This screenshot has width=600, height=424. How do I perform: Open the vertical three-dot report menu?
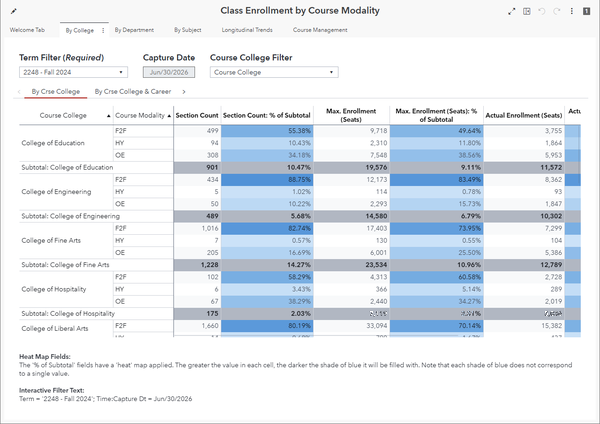pyautogui.click(x=572, y=11)
